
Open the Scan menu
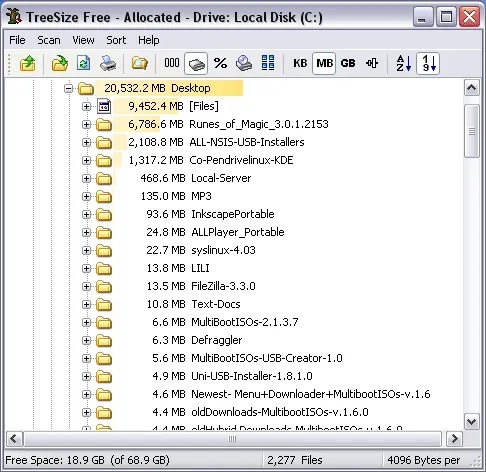(x=49, y=40)
